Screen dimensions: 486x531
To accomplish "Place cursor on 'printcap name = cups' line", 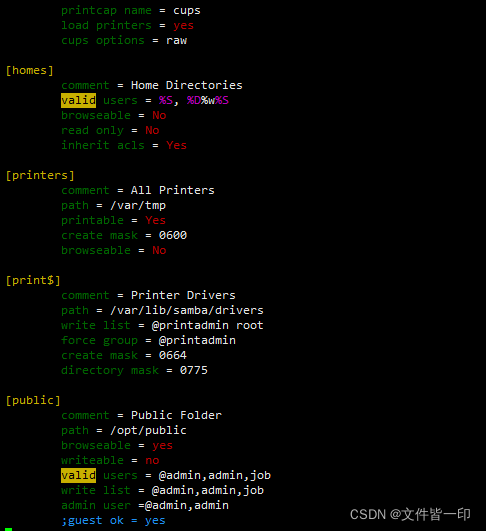I will coord(131,10).
